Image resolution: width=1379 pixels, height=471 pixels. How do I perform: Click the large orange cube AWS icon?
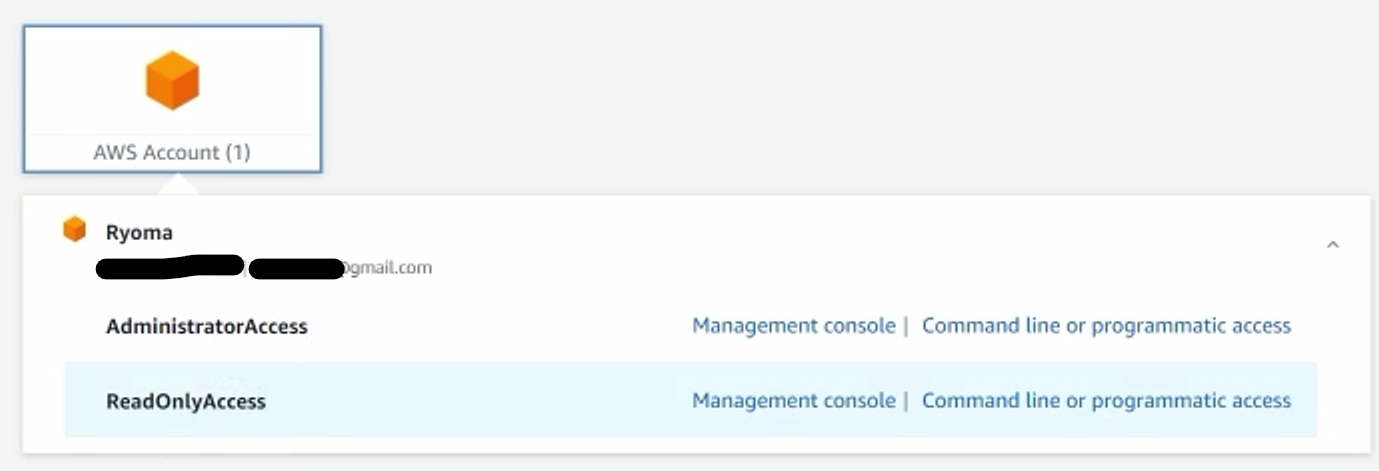coord(172,80)
